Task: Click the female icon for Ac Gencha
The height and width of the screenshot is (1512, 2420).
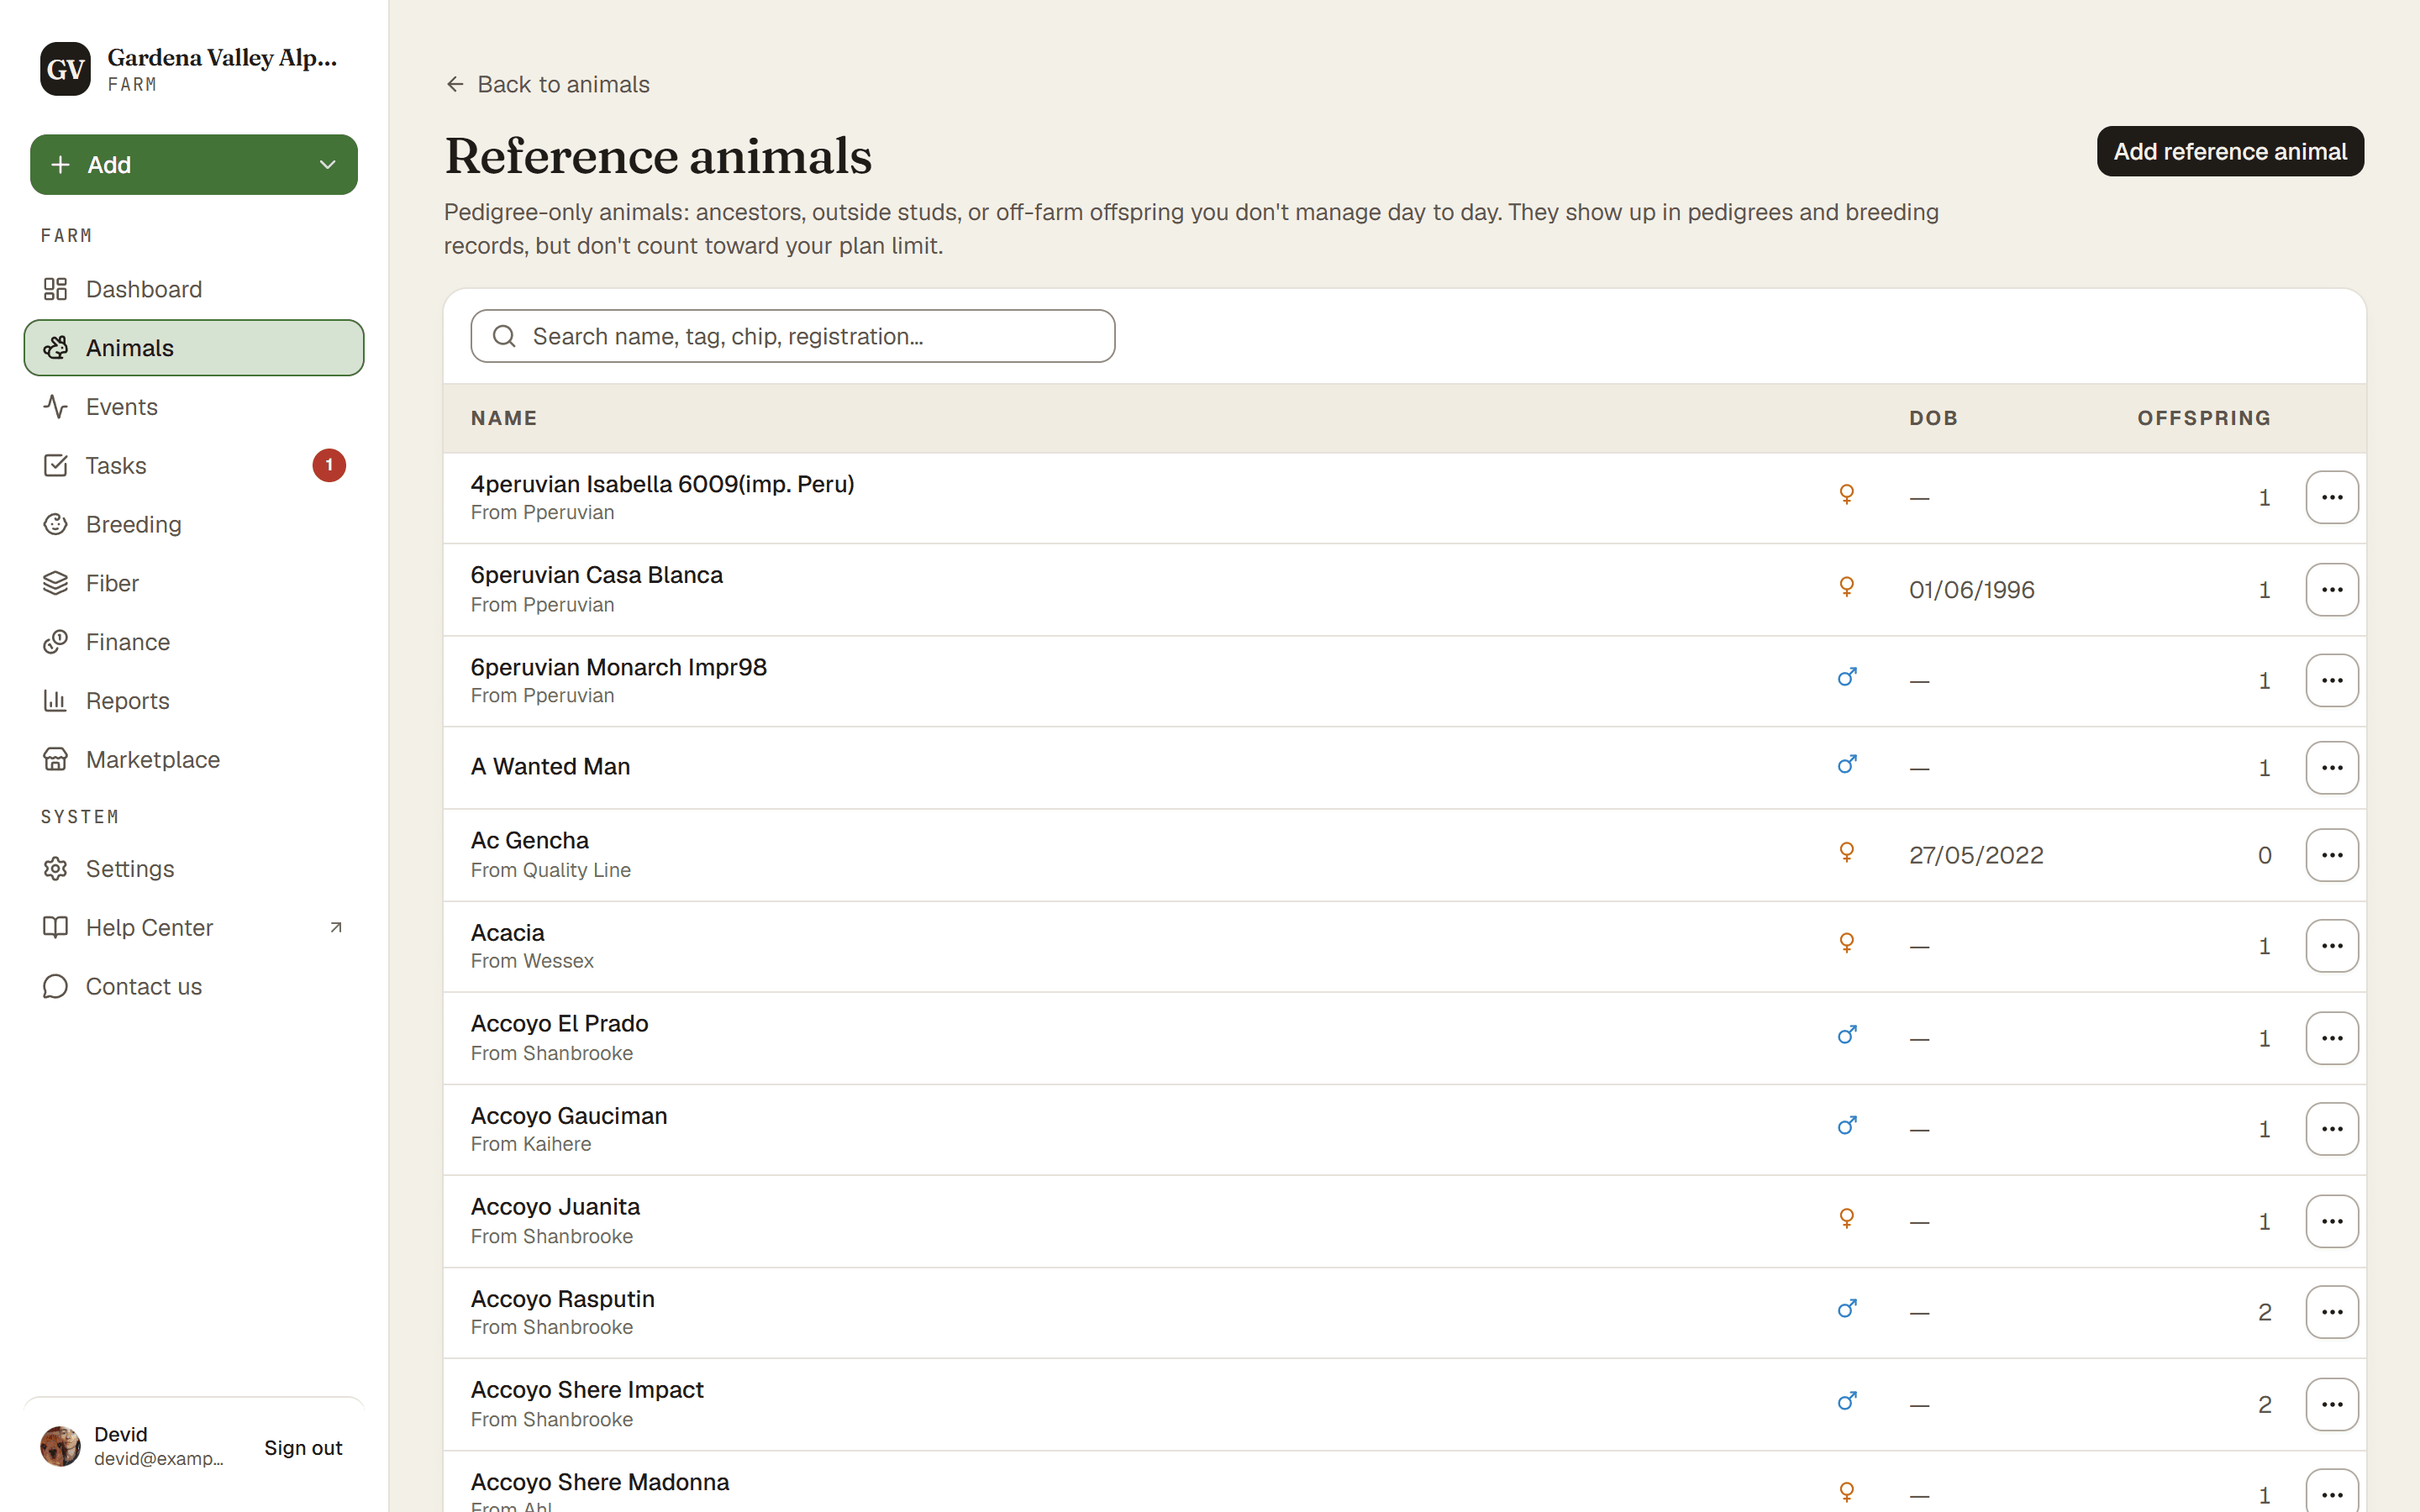Action: (x=1847, y=853)
